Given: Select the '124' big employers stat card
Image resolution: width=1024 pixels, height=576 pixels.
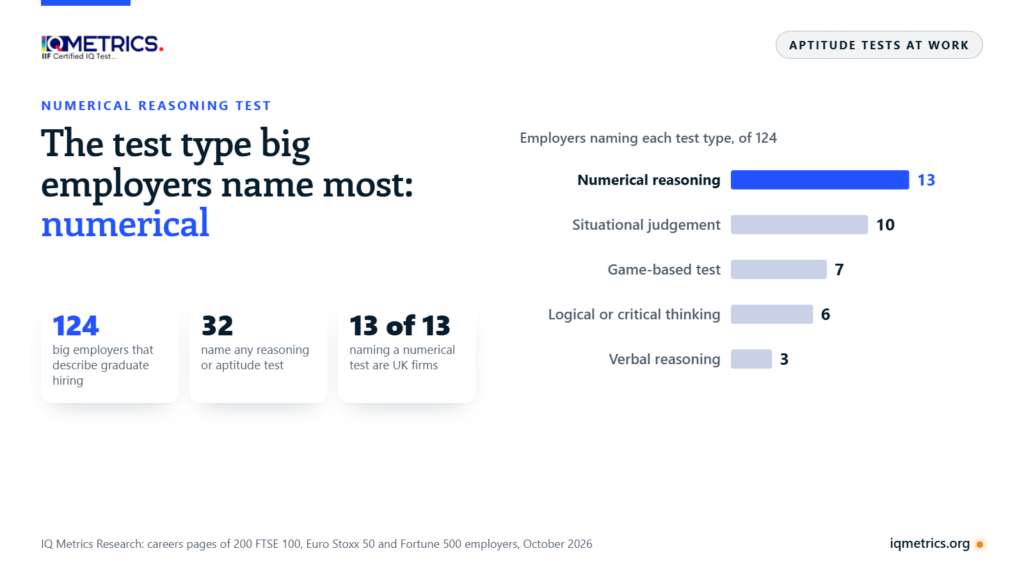Looking at the screenshot, I should (110, 353).
